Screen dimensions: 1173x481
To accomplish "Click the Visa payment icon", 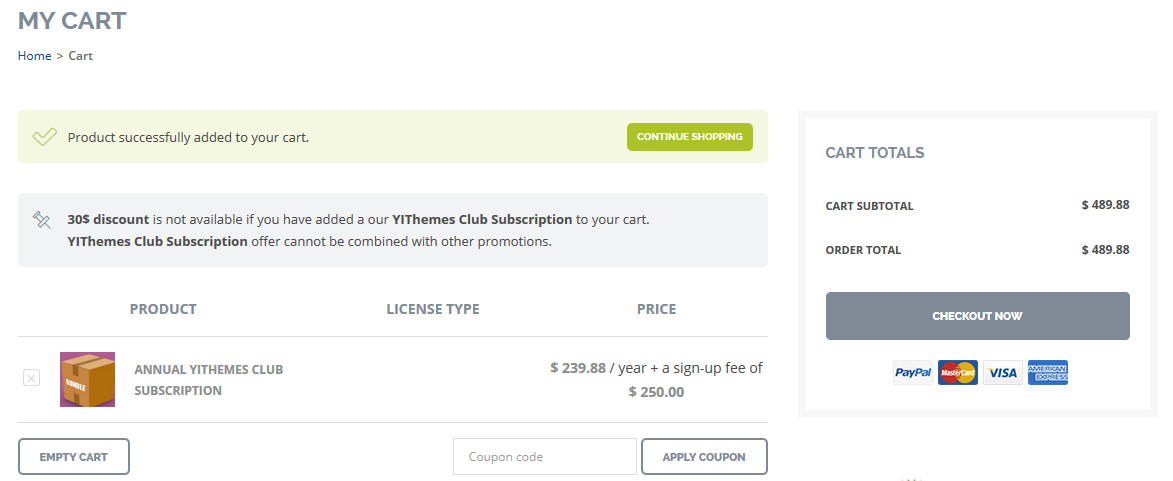I will pyautogui.click(x=1002, y=373).
